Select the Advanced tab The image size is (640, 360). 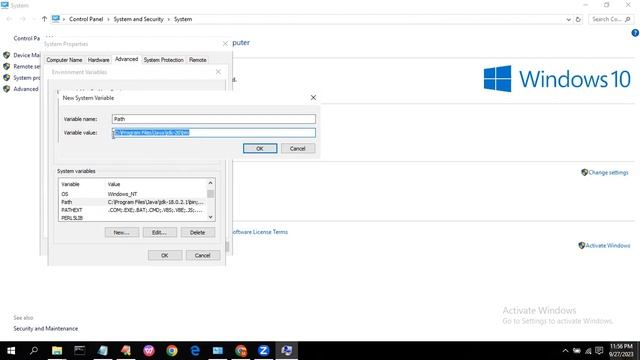127,59
